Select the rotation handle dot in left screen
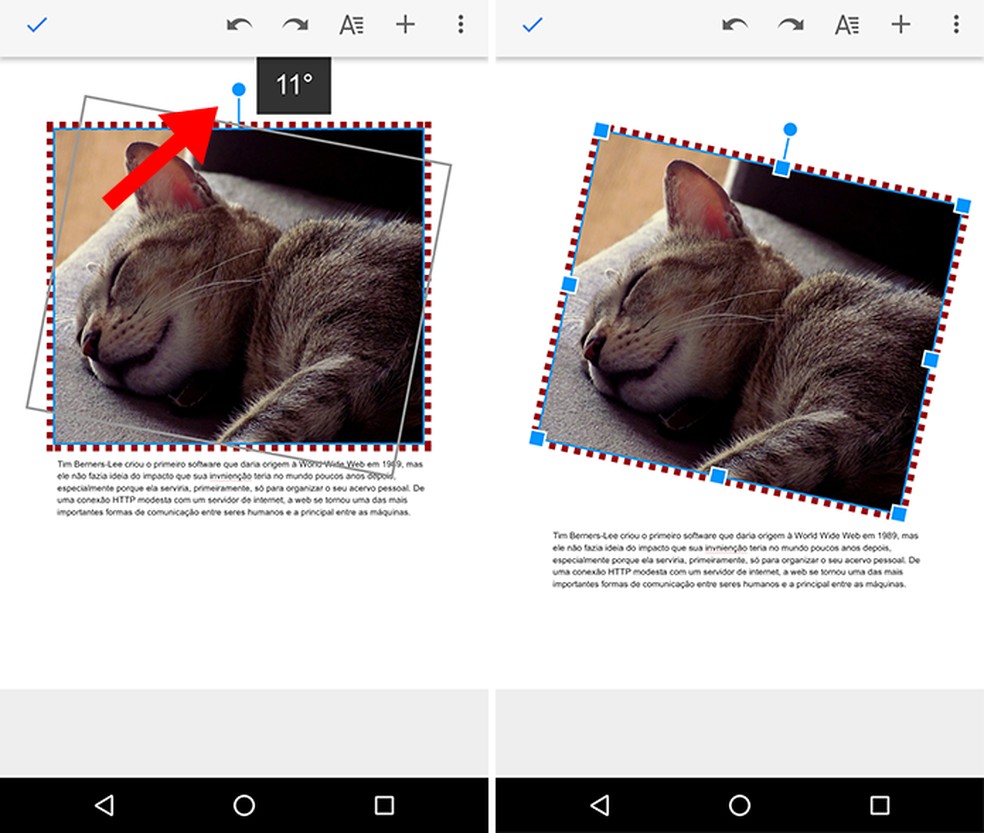 238,90
